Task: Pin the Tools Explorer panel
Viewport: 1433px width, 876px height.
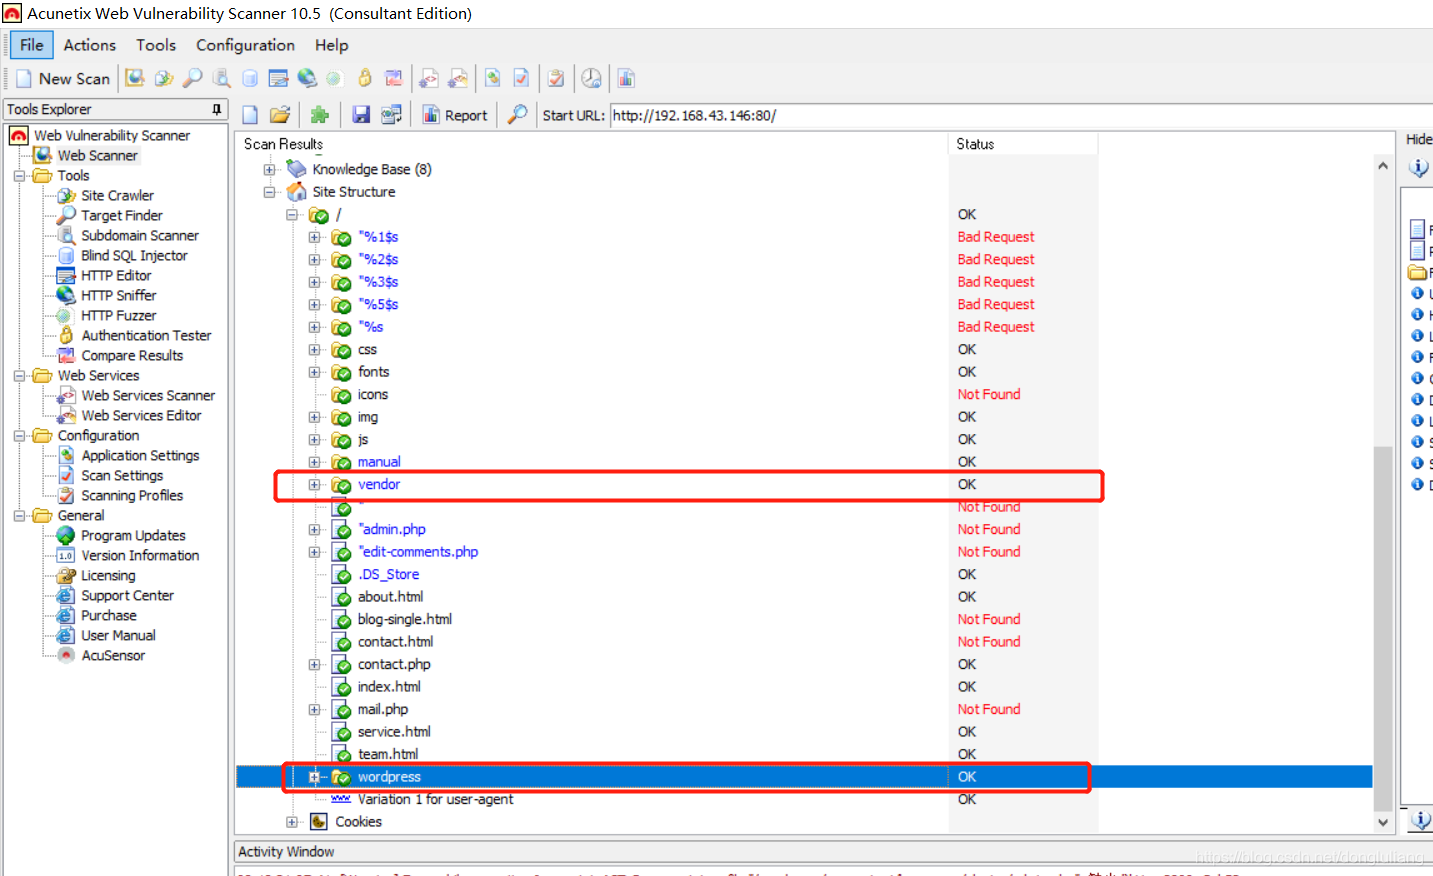Action: (217, 109)
